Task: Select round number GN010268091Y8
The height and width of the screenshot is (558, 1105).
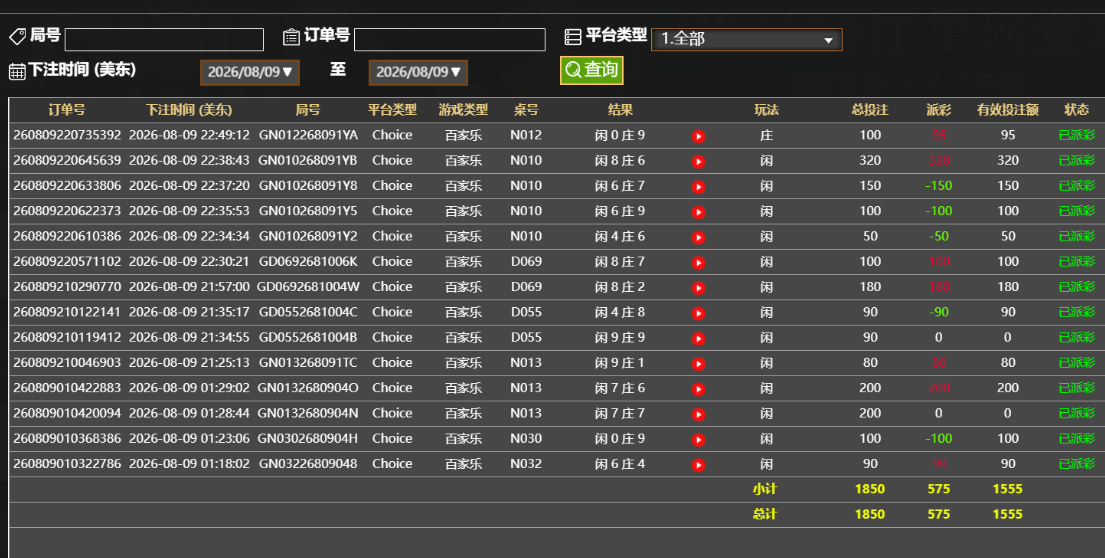Action: [308, 185]
